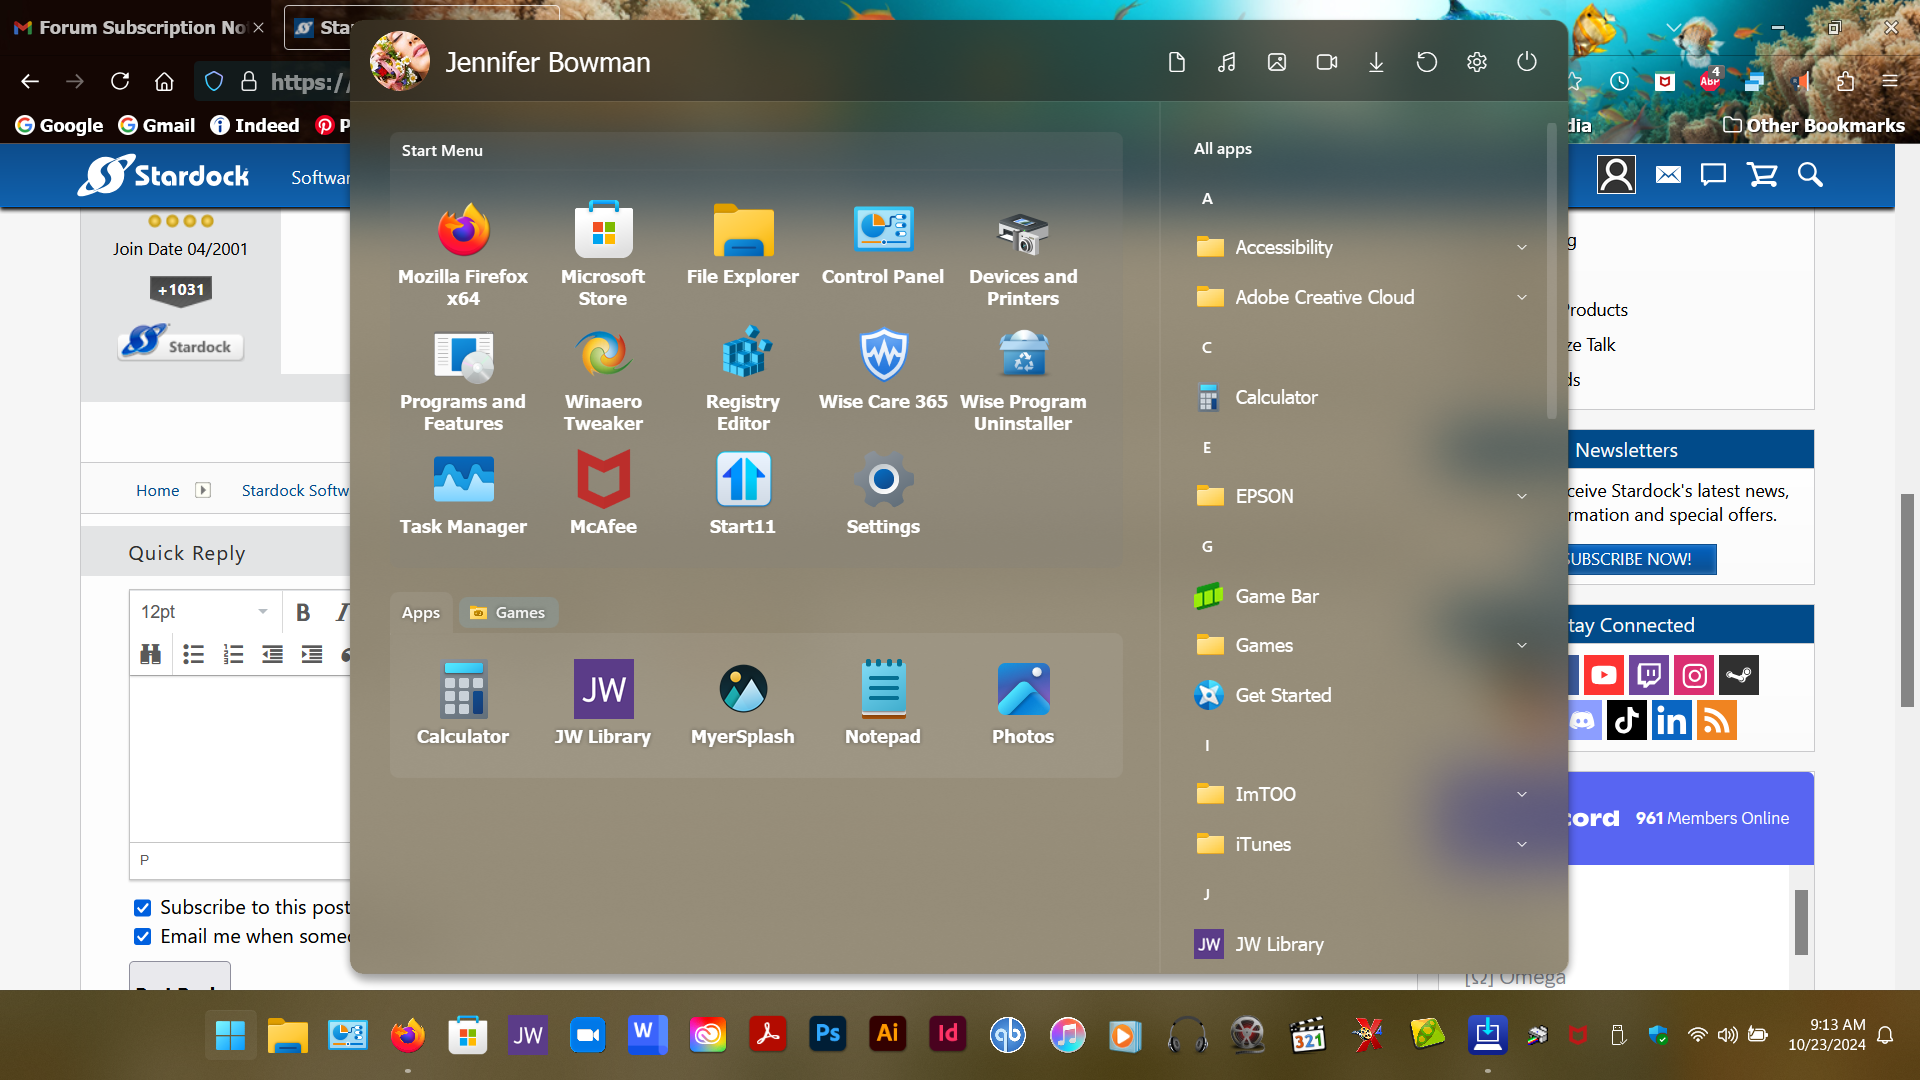Click Bold formatting in Quick Reply

click(x=303, y=612)
